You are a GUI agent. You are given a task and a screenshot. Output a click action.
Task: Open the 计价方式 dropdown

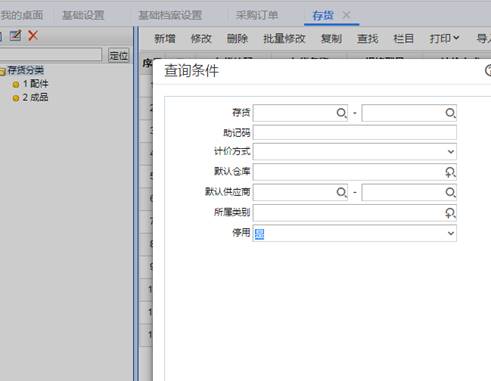(x=451, y=152)
